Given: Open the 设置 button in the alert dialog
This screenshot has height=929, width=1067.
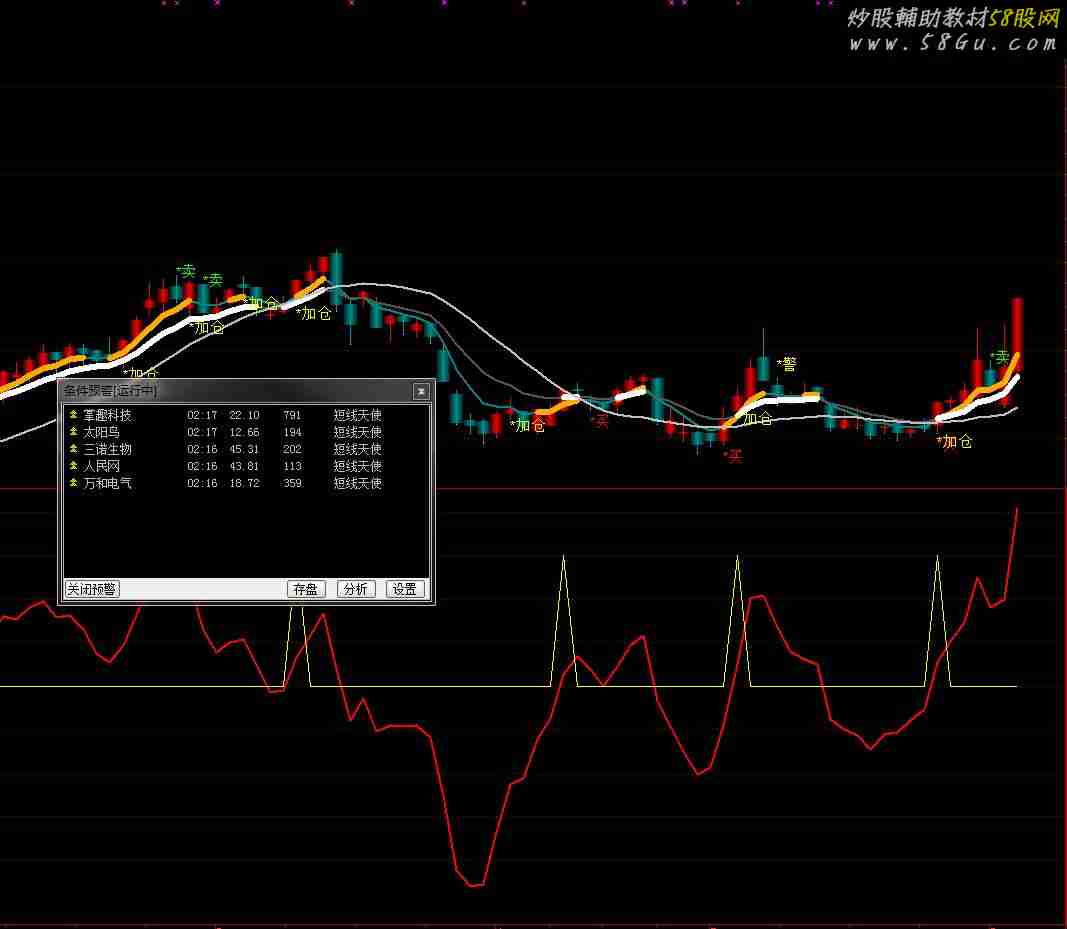Looking at the screenshot, I should click(x=405, y=589).
